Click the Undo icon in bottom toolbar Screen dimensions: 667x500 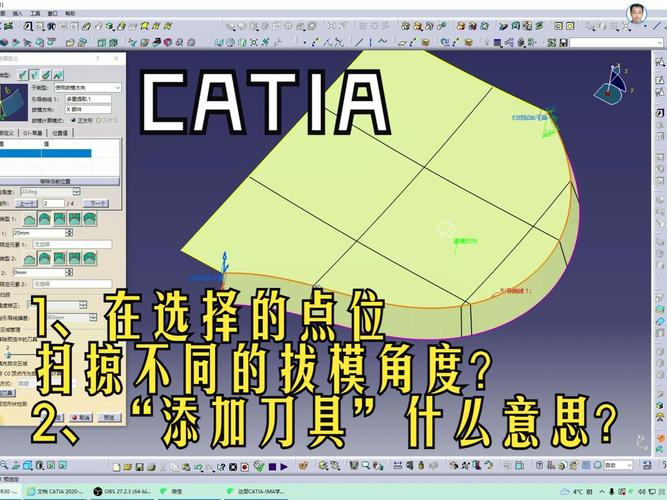tap(198, 467)
